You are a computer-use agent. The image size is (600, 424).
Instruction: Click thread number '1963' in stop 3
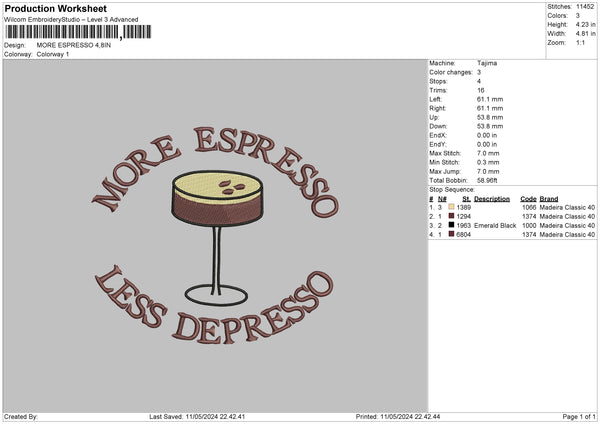click(463, 225)
